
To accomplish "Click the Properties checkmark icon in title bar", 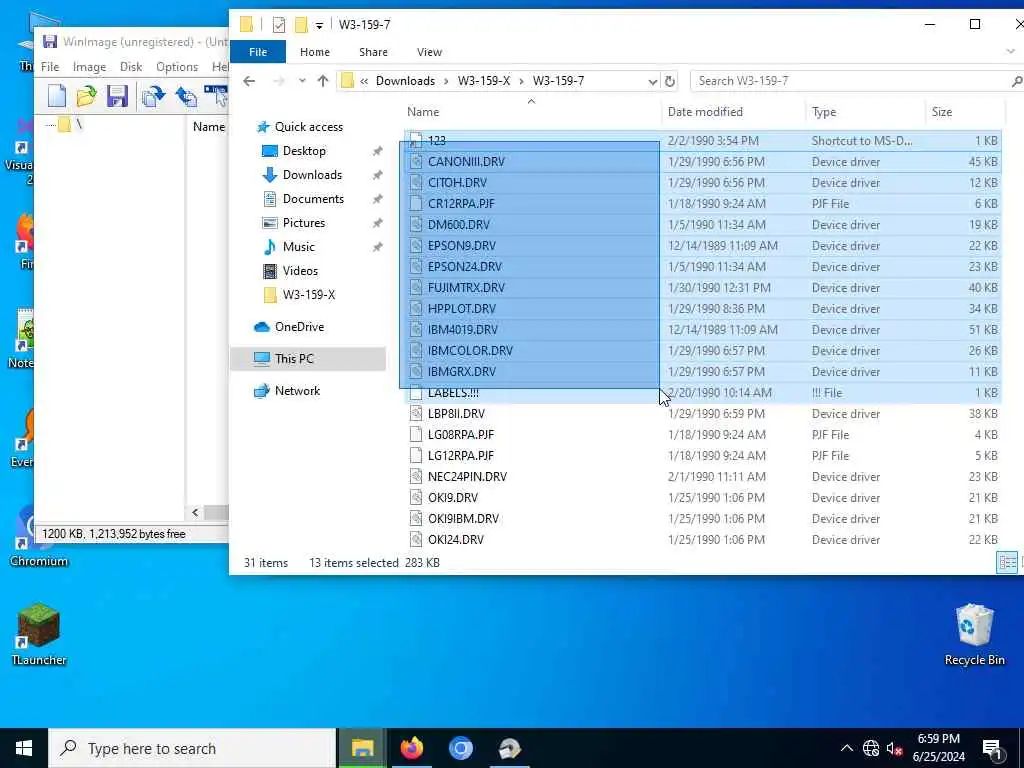I will pos(279,25).
